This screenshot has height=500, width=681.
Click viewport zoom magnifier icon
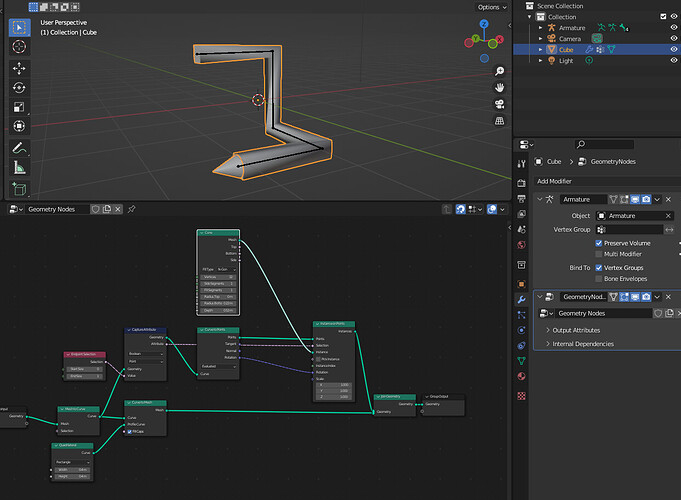499,71
